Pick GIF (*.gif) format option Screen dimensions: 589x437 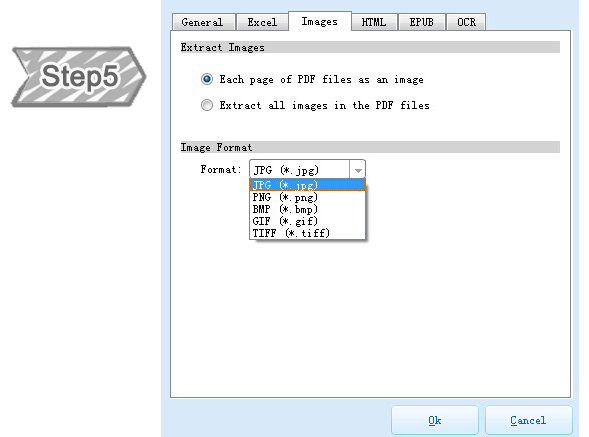(x=307, y=221)
